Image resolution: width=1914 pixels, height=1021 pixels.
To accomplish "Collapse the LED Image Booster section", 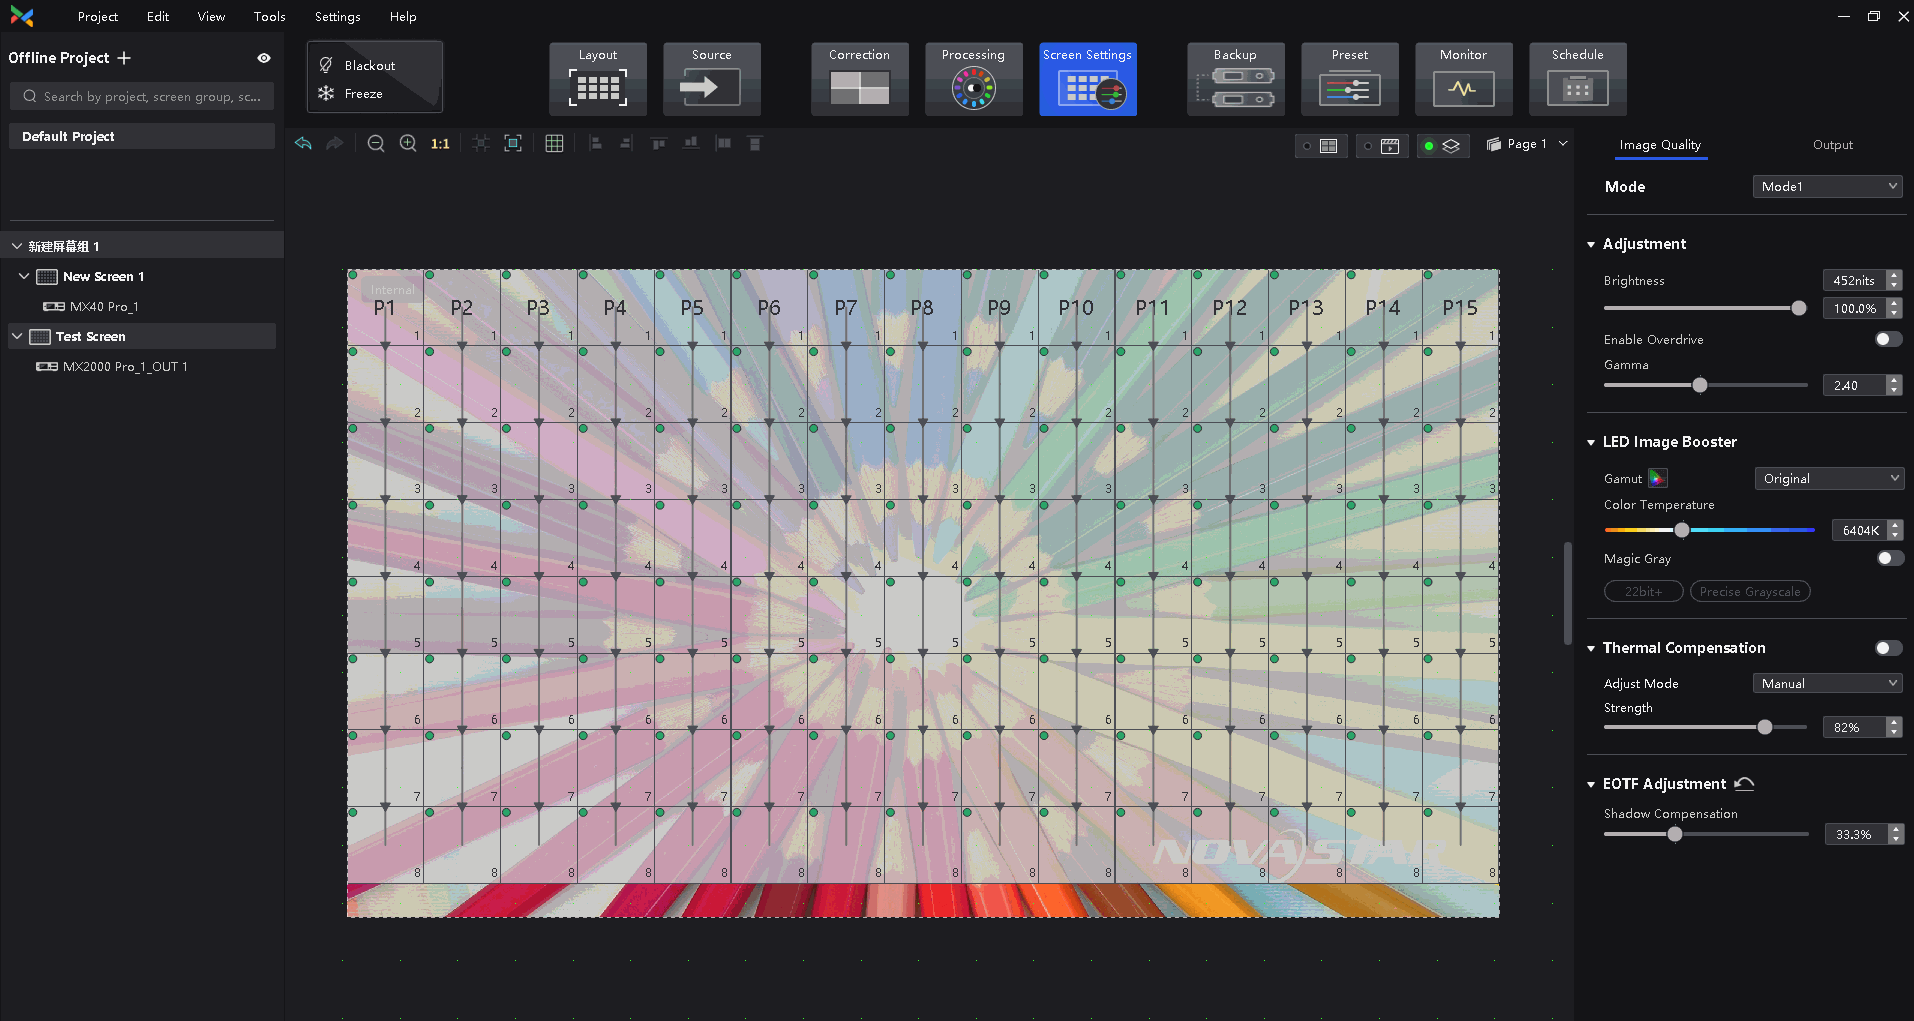I will point(1591,443).
